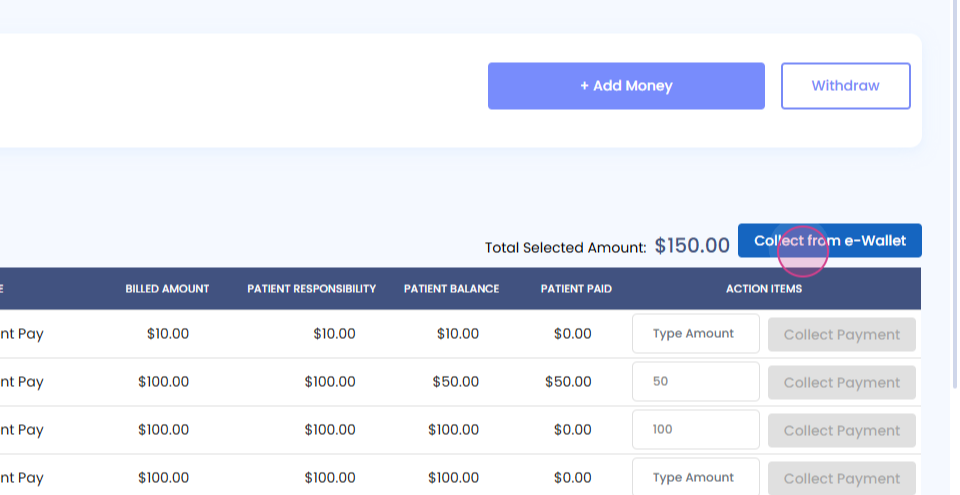
Task: Focus the Type Amount field in bottom row
Action: click(x=695, y=478)
